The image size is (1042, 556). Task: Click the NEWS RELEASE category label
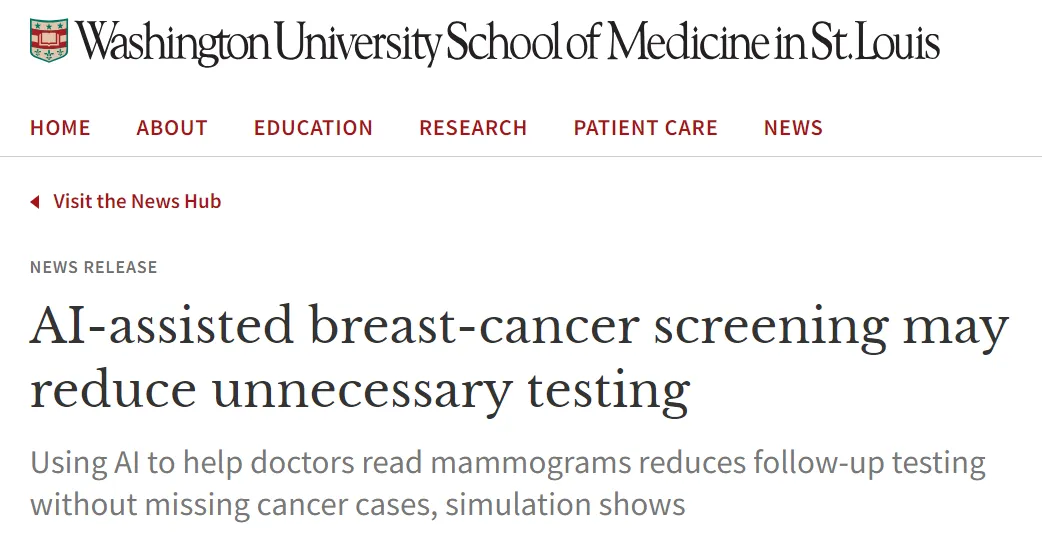[94, 267]
